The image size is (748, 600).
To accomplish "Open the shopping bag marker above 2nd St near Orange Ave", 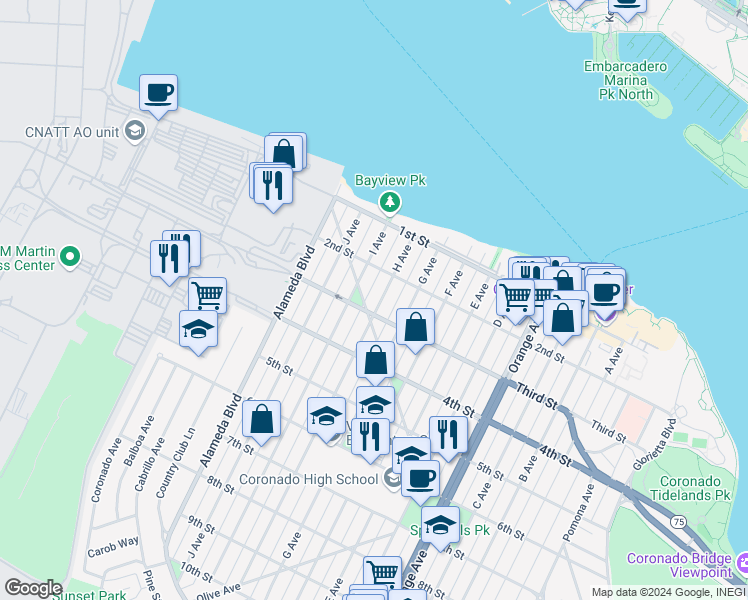I will click(562, 320).
